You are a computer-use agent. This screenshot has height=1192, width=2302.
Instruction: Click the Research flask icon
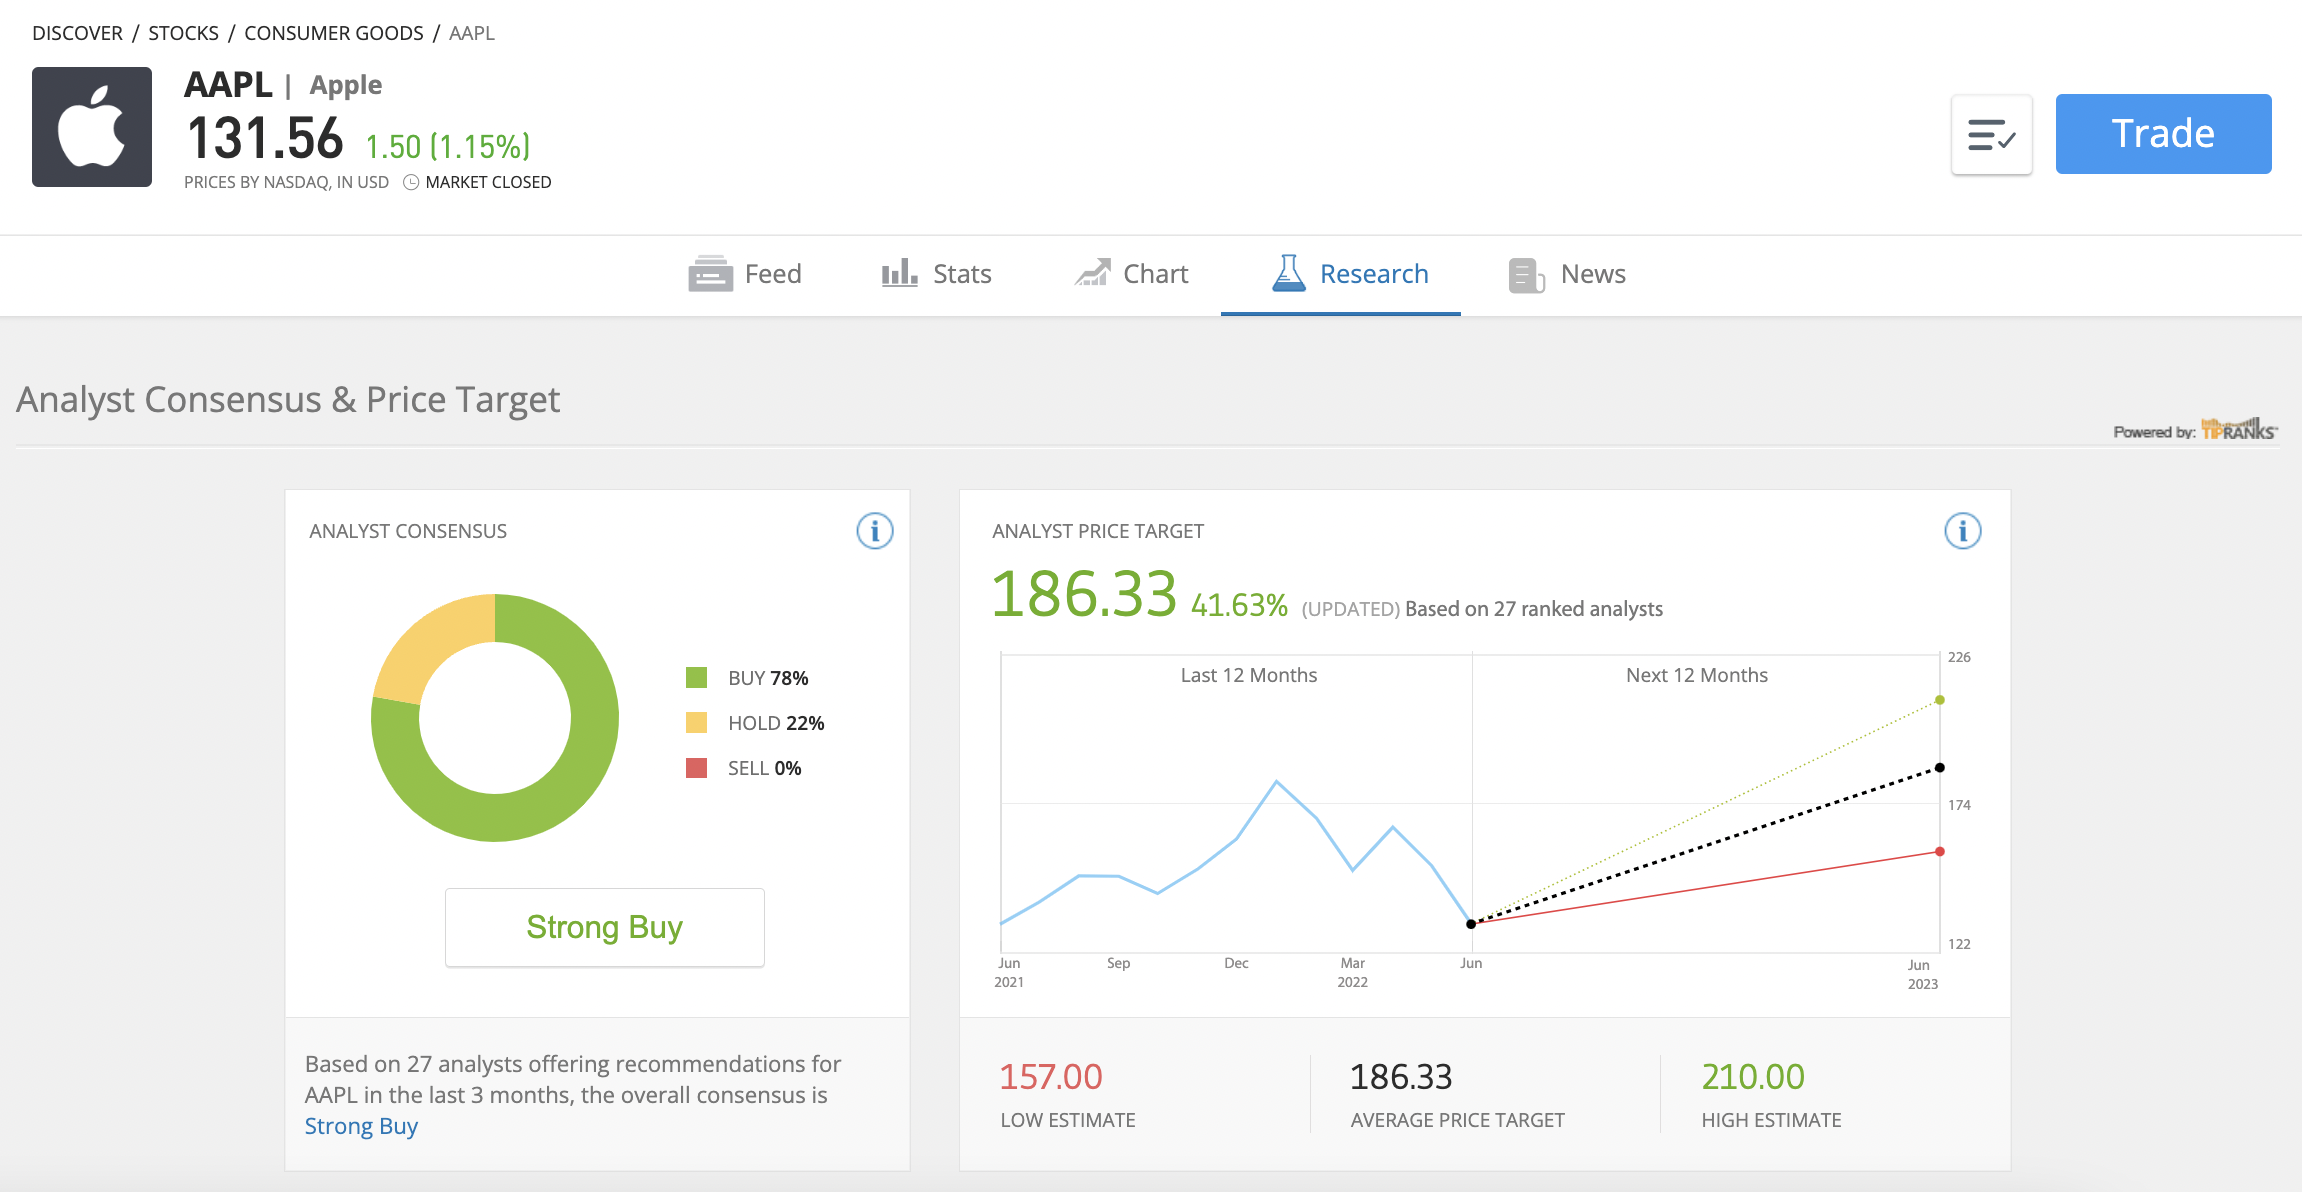point(1289,273)
